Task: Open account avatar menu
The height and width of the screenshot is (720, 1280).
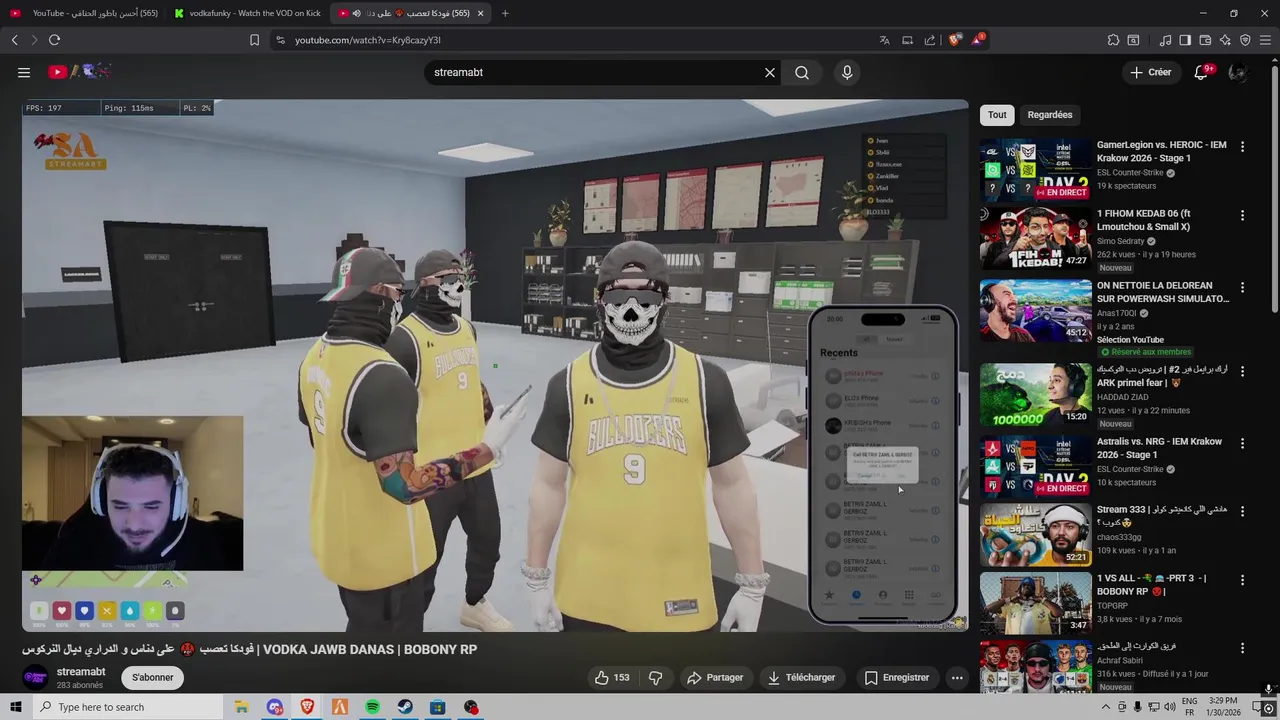Action: pyautogui.click(x=1237, y=72)
